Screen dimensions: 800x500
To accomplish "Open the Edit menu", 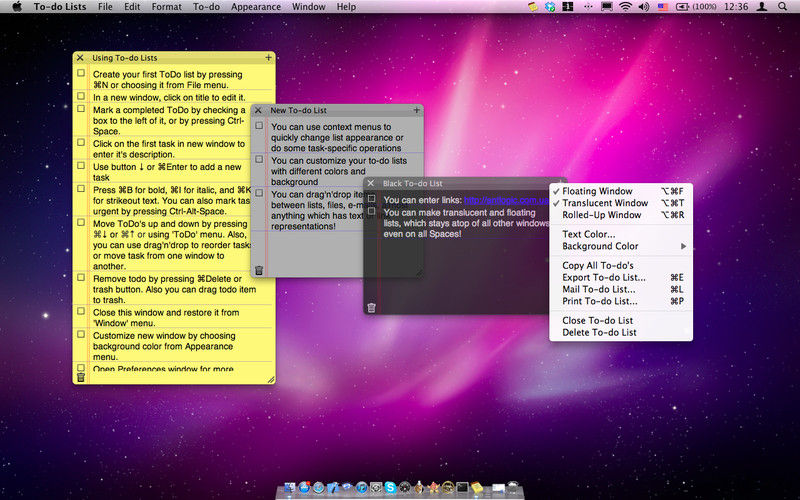I will 132,7.
